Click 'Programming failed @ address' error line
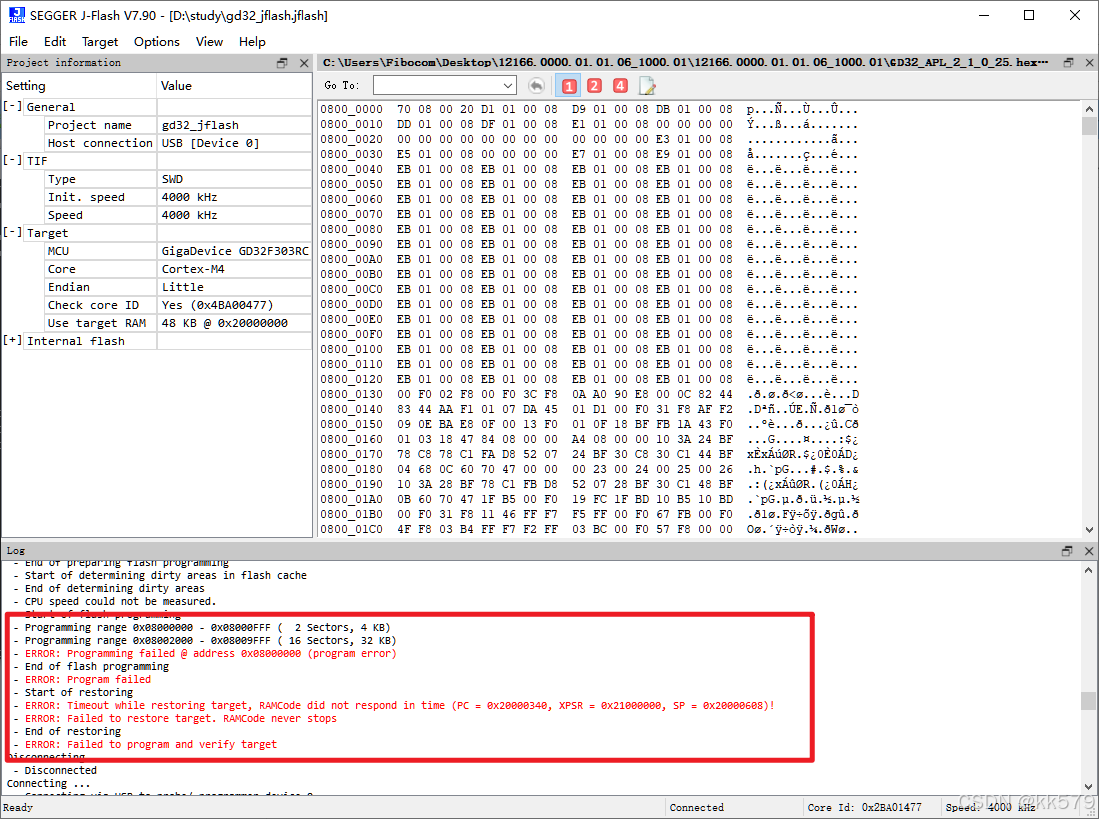Screen dimensions: 1099x819 click(x=210, y=653)
